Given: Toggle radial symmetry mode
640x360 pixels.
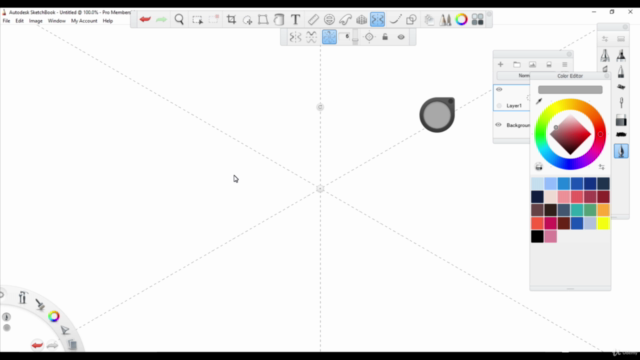Looking at the screenshot, I should click(329, 37).
